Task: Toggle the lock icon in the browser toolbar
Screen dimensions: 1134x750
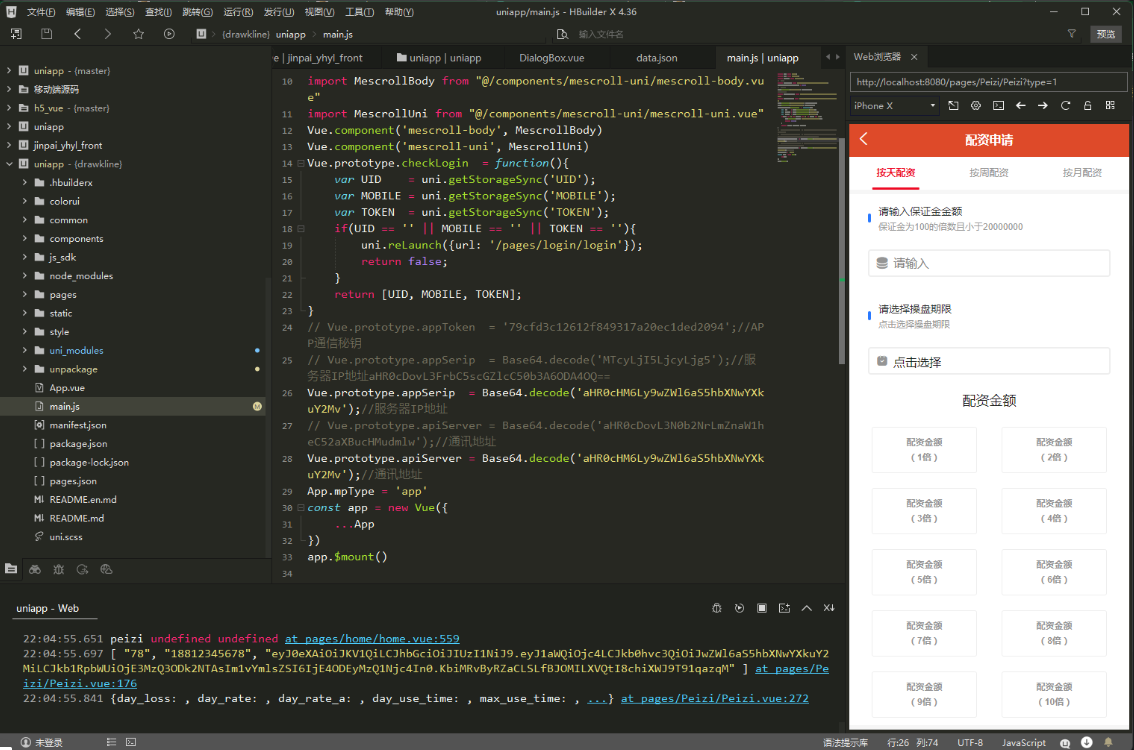Action: click(x=1087, y=106)
